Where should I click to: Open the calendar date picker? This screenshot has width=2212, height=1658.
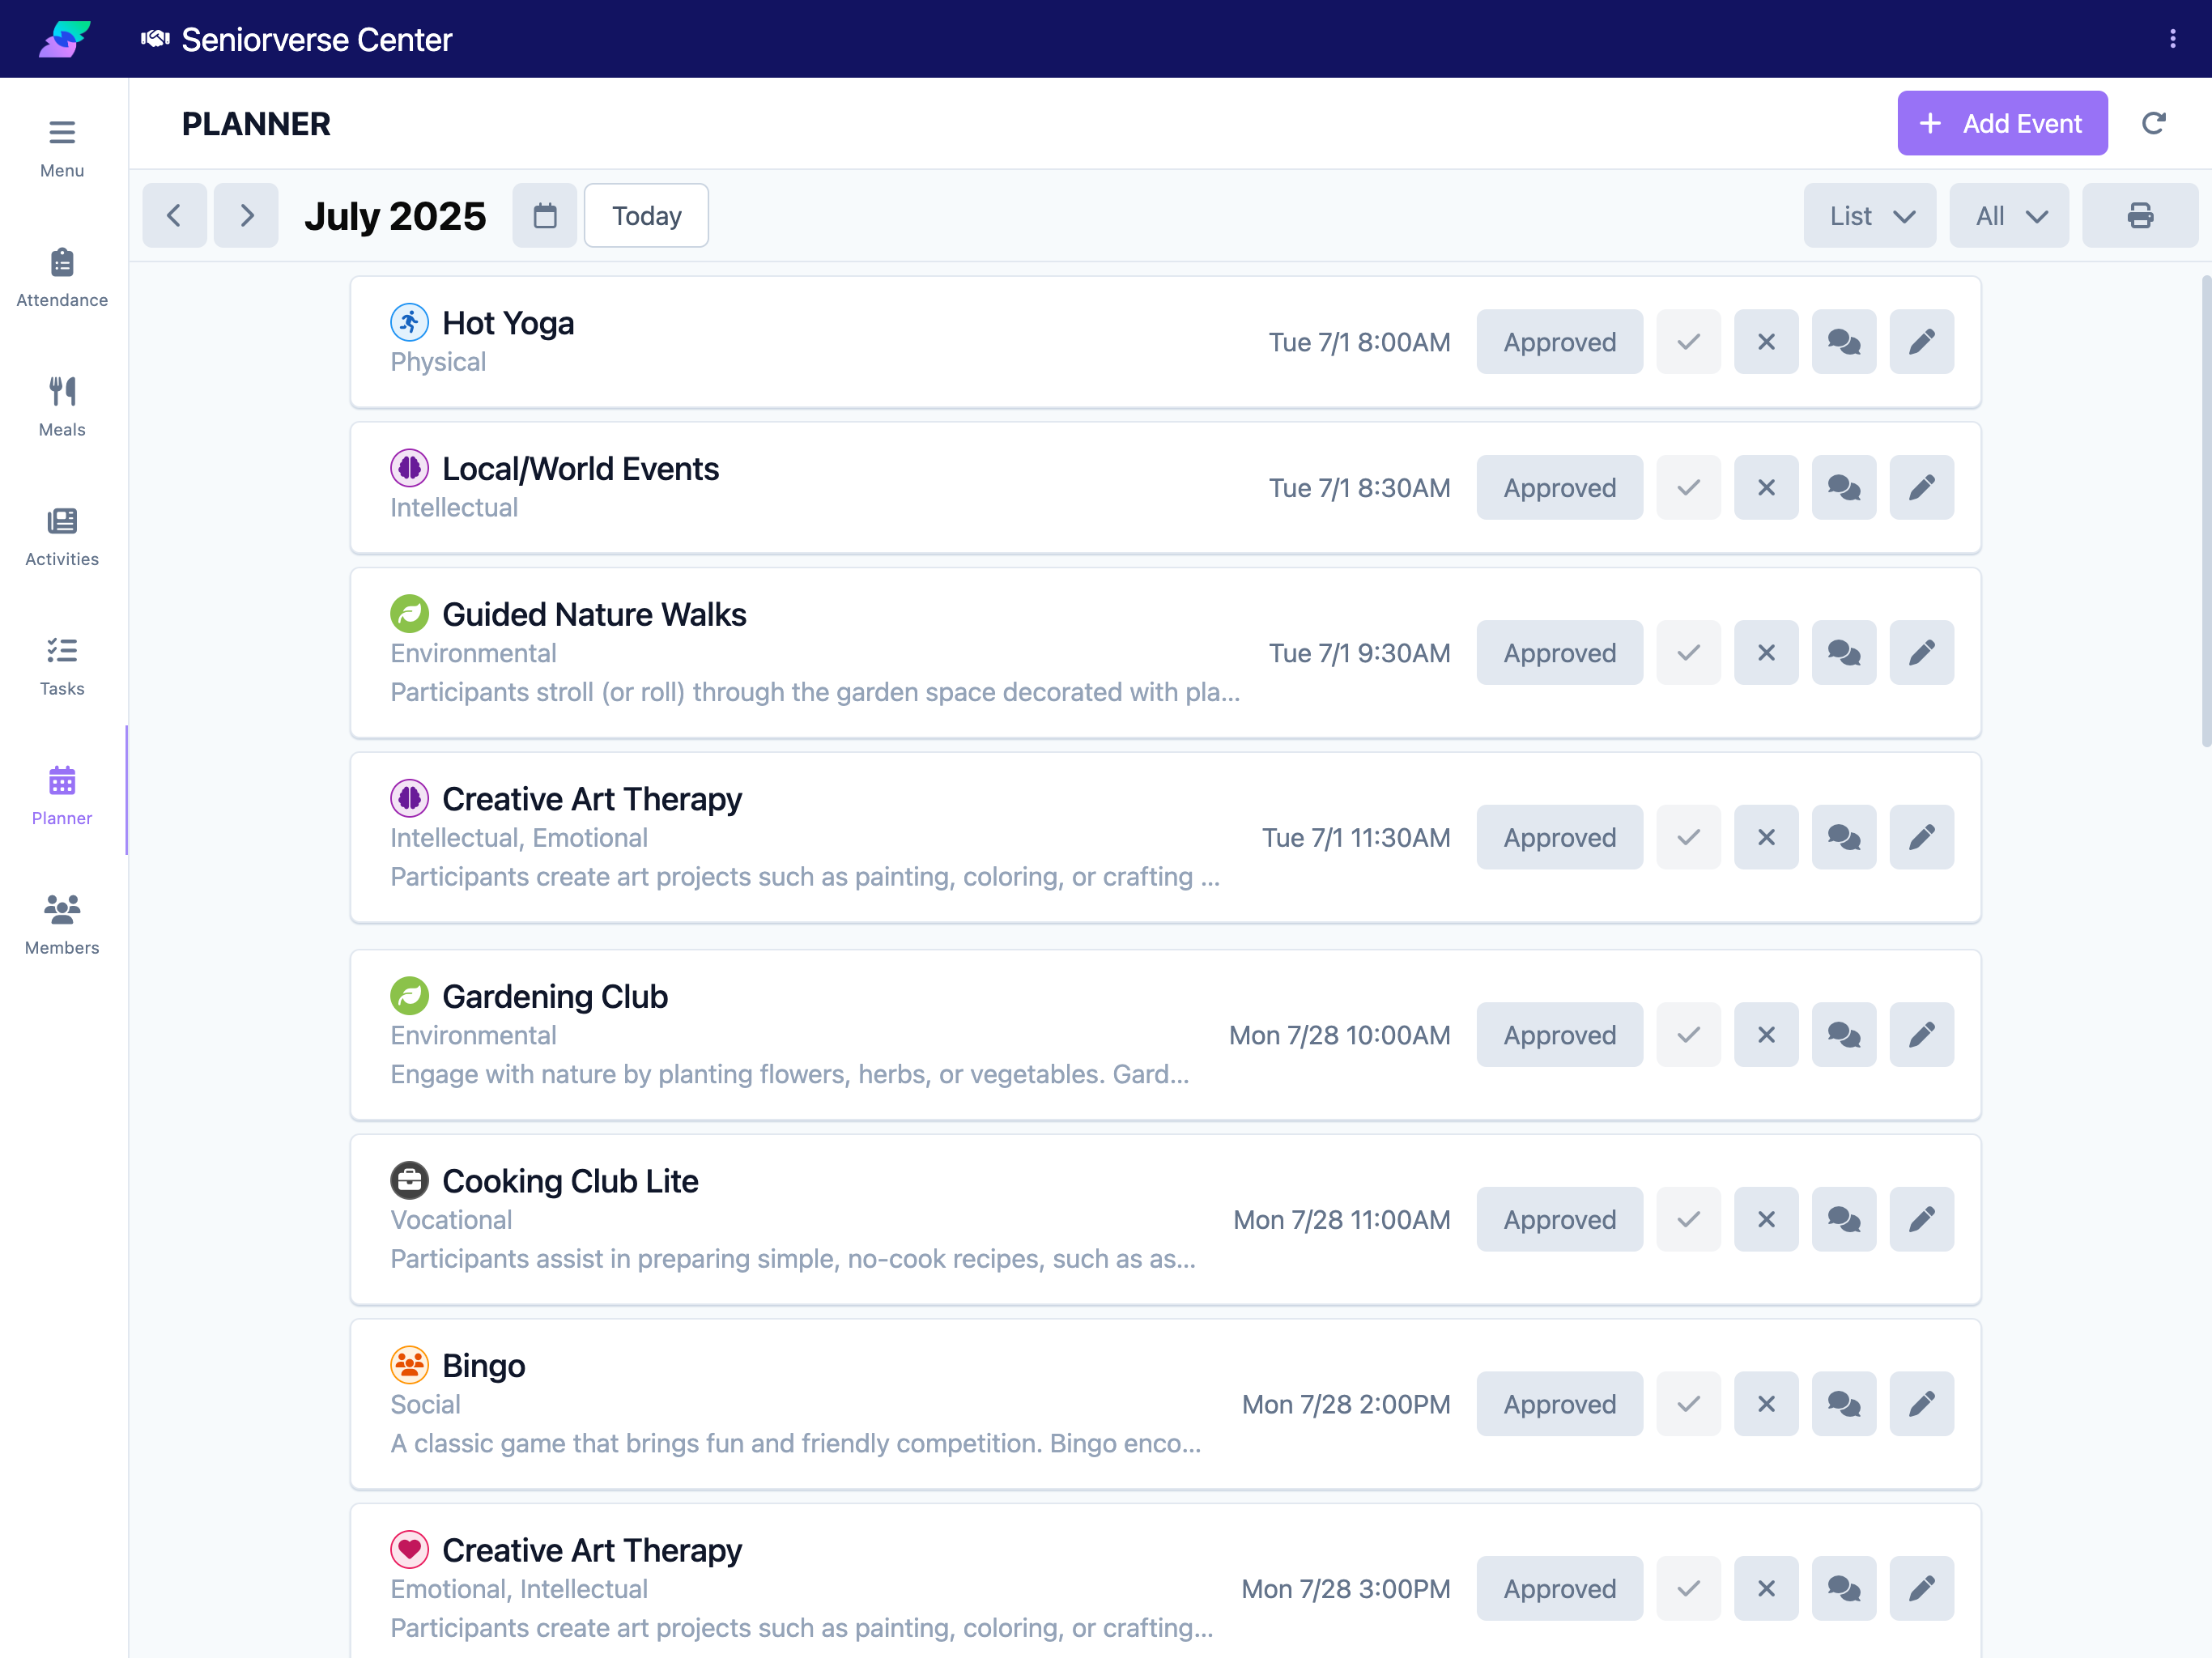(544, 215)
